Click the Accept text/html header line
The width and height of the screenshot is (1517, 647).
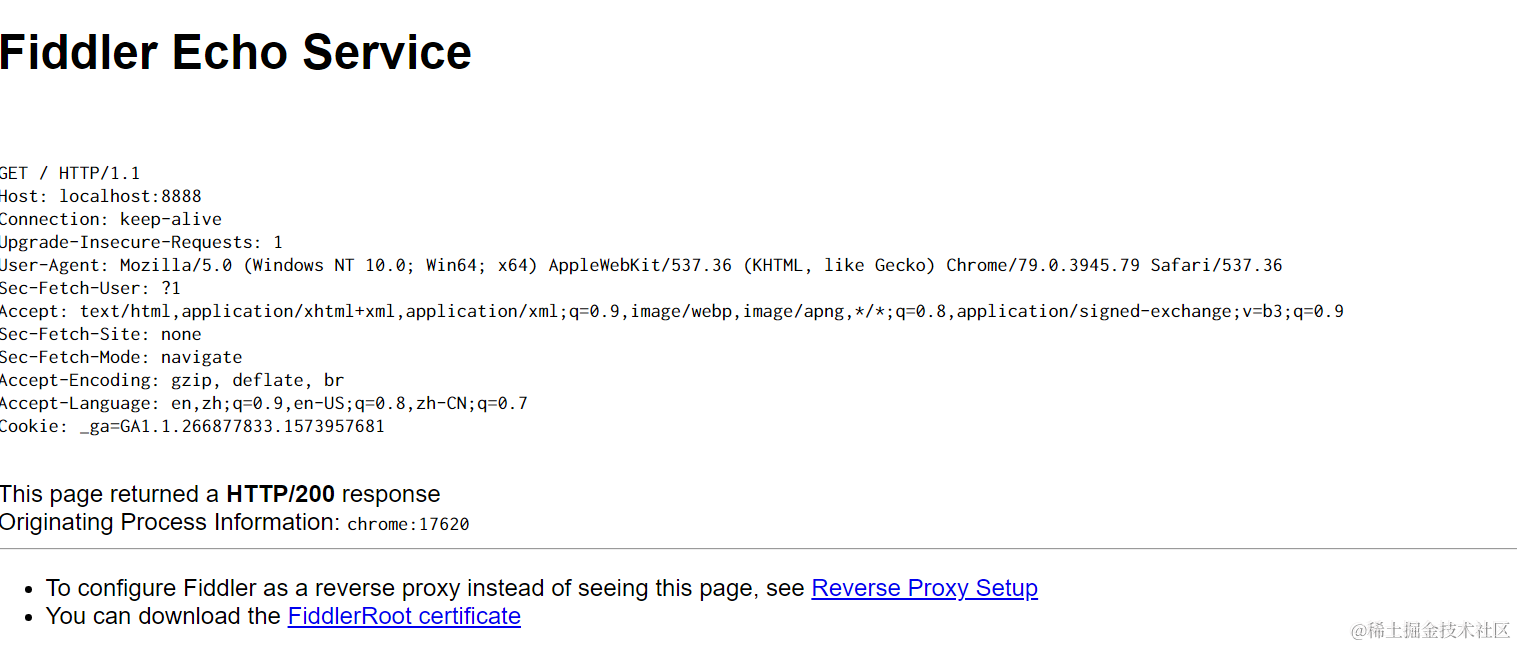click(672, 311)
